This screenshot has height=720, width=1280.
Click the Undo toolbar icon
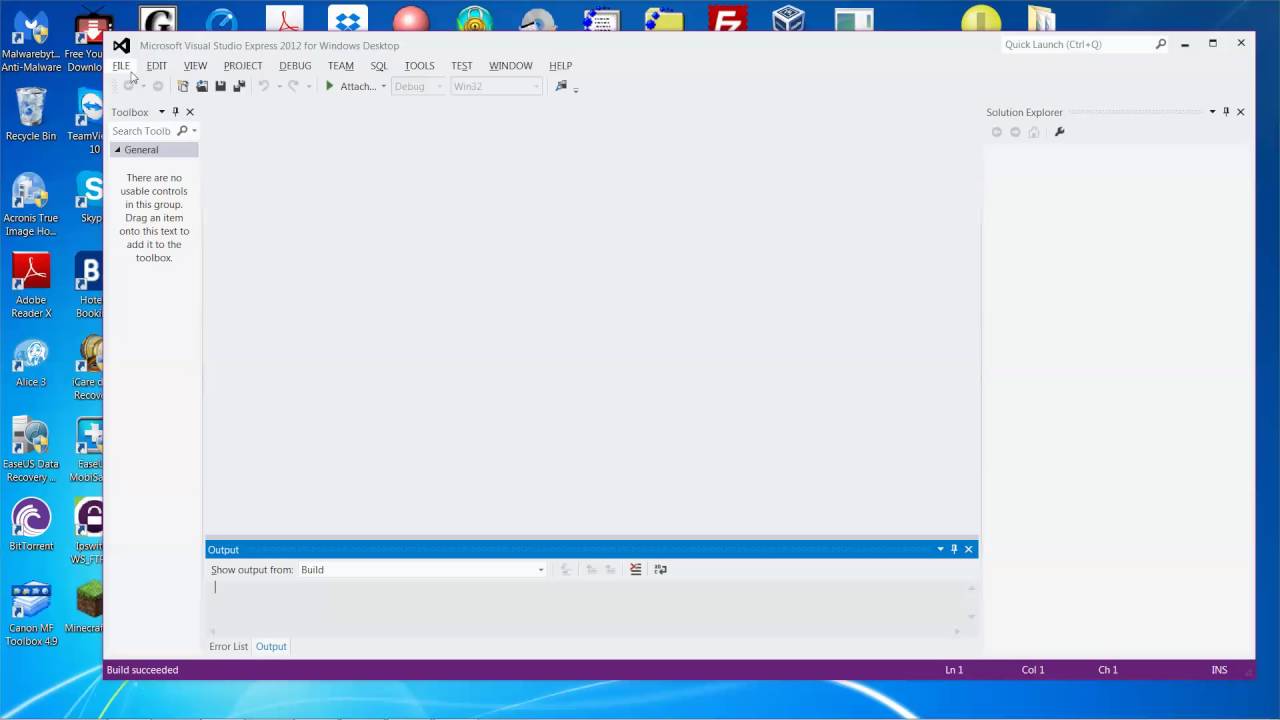(x=264, y=86)
